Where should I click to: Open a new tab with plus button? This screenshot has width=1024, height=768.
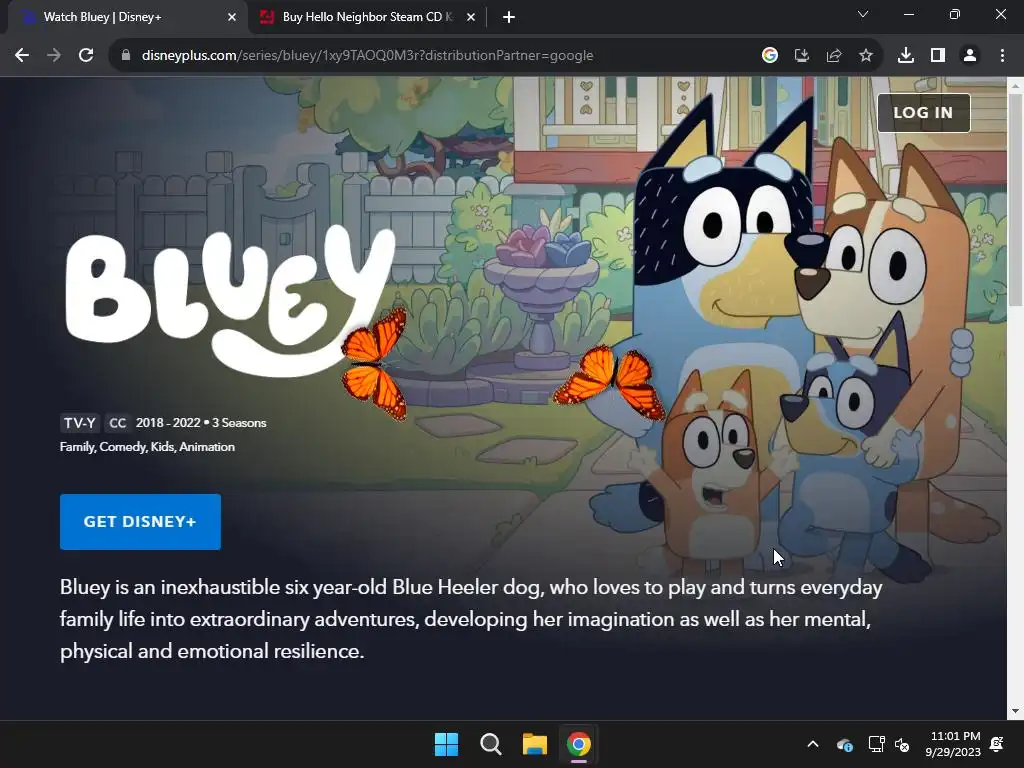coord(509,18)
